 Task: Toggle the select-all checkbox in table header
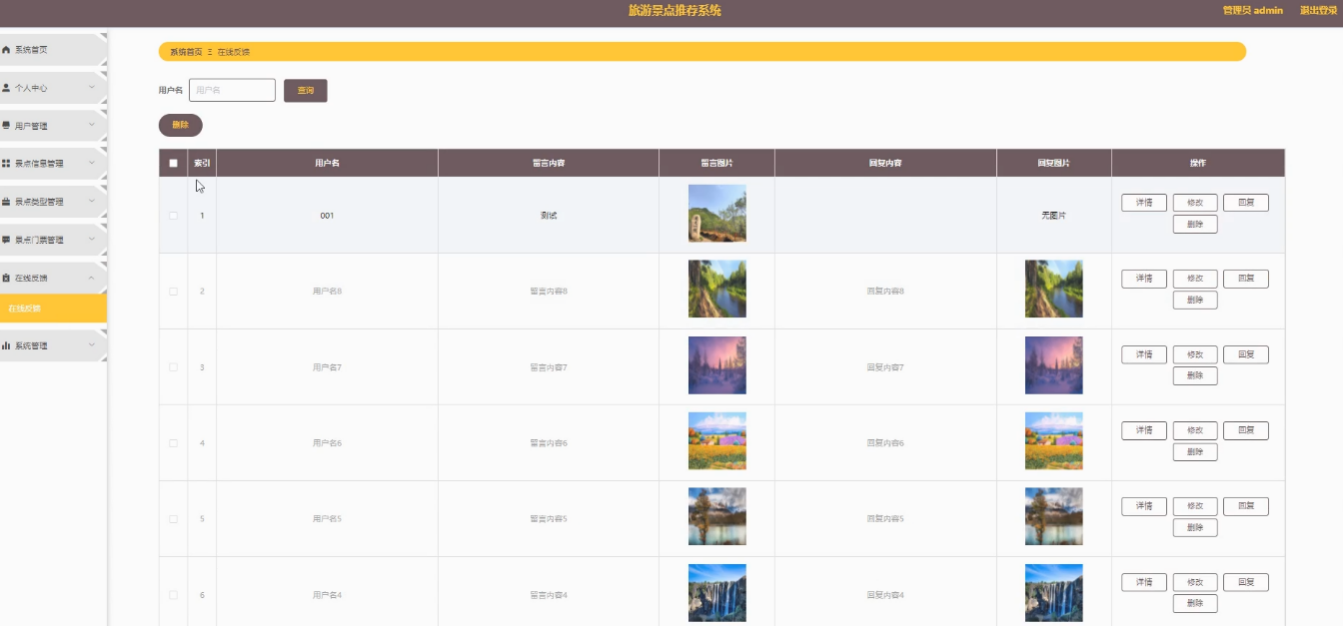tap(173, 163)
